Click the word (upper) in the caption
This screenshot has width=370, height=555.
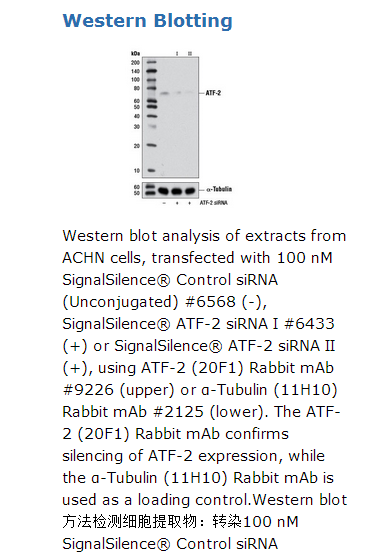147,390
